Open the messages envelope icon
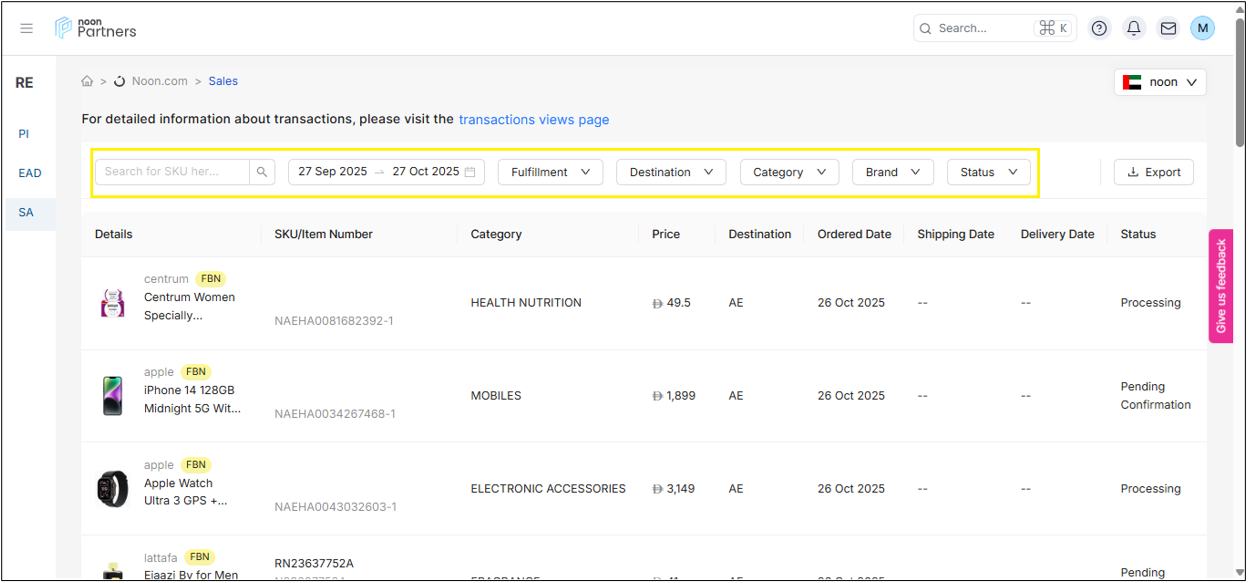 pyautogui.click(x=1167, y=28)
